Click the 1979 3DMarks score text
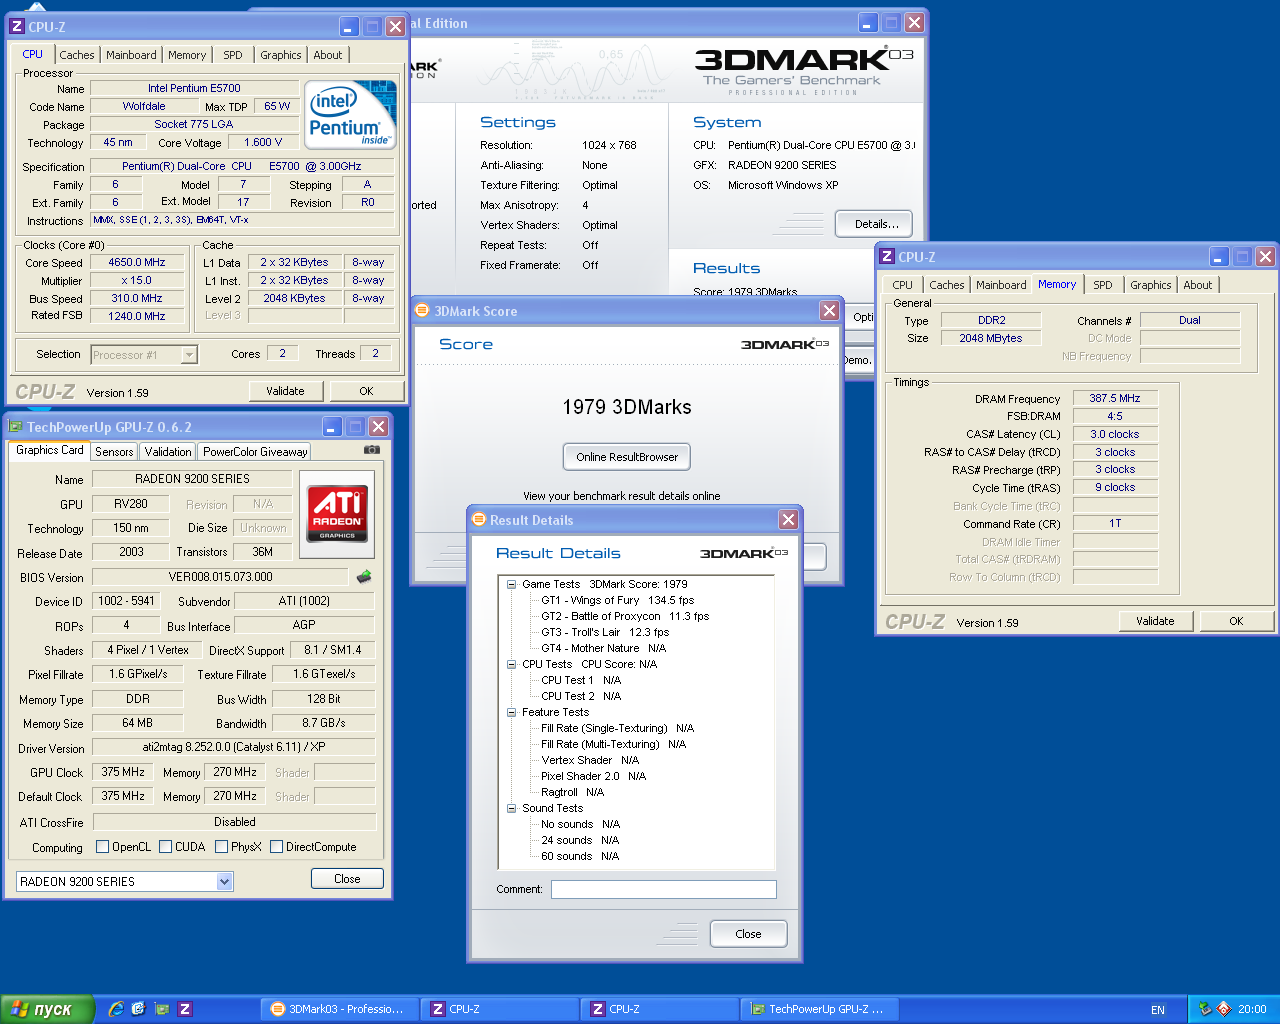Viewport: 1280px width, 1024px height. [x=627, y=407]
